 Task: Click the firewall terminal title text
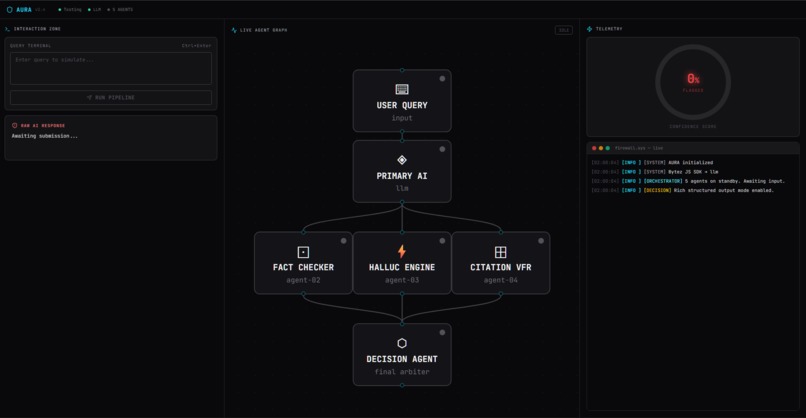click(639, 148)
